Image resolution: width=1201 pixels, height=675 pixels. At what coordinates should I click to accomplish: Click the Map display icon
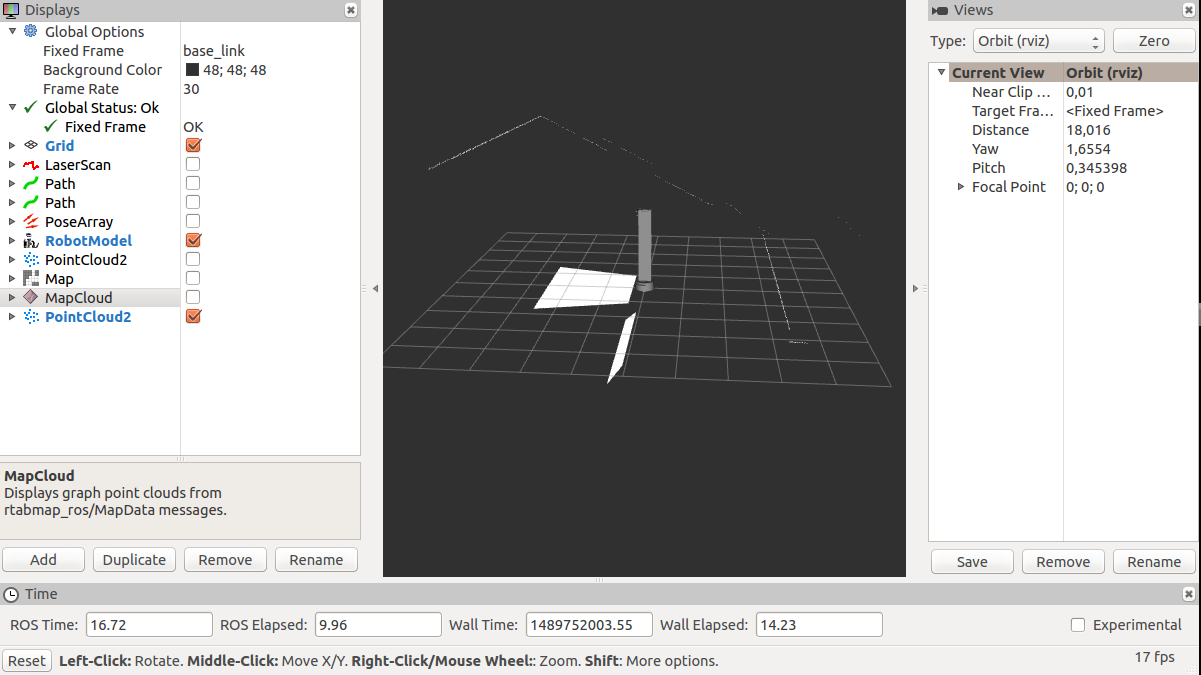point(31,279)
